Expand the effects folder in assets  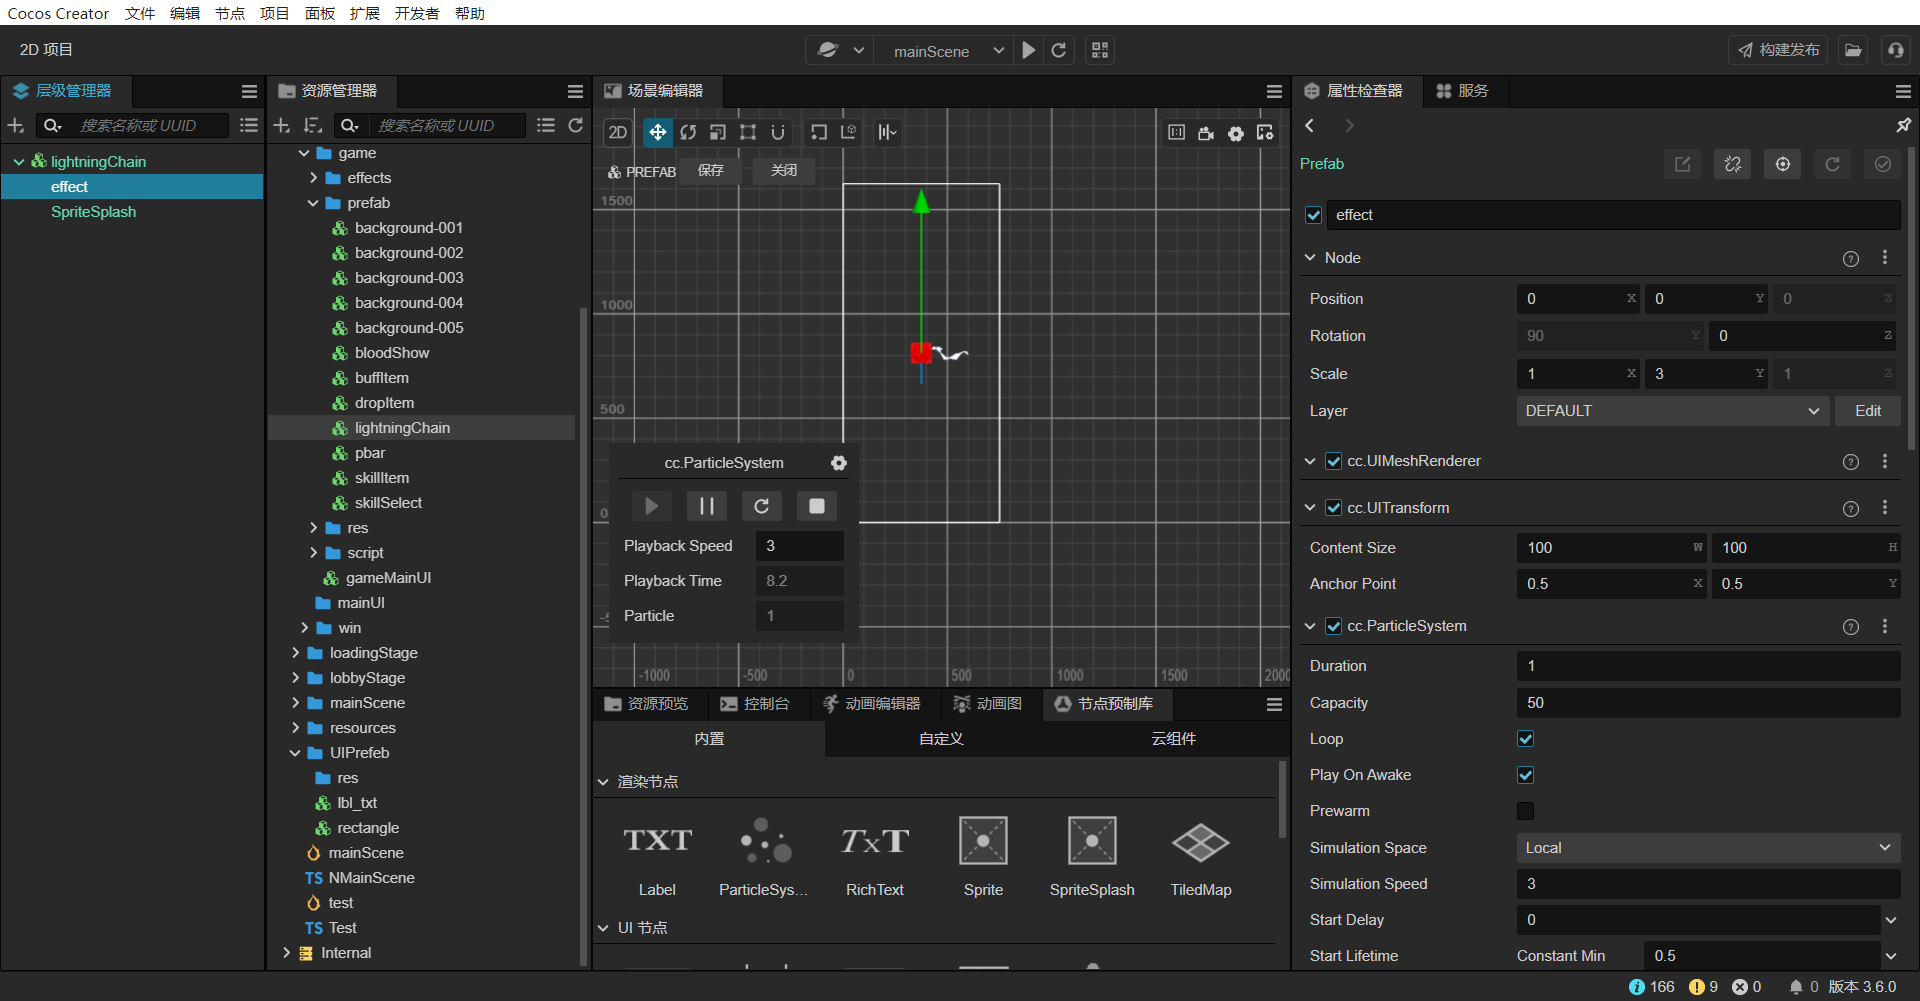[x=313, y=178]
